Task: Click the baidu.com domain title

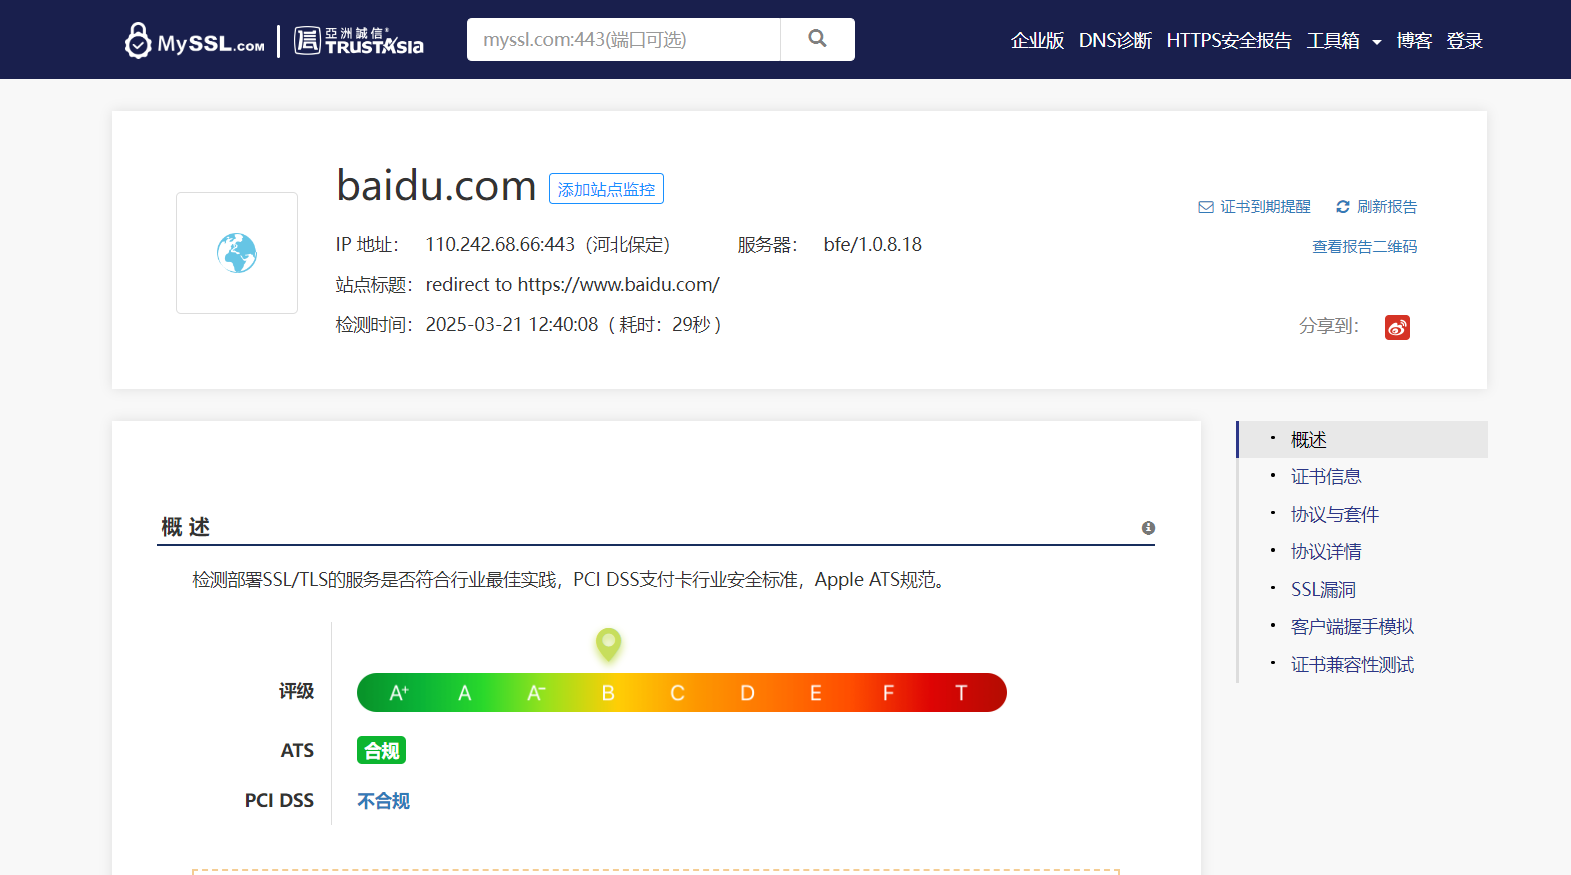Action: coord(436,186)
